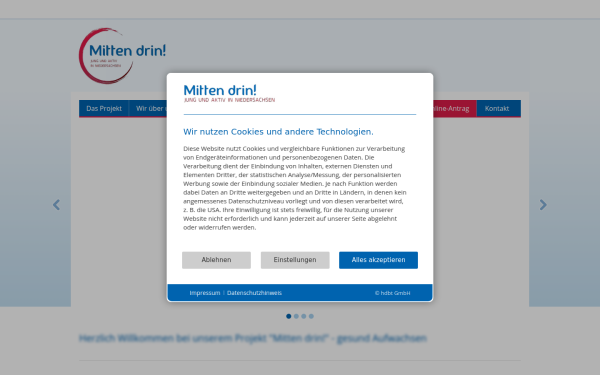Click the Mitten drin! logo in cookie dialog
This screenshot has height=375, width=600.
click(229, 93)
